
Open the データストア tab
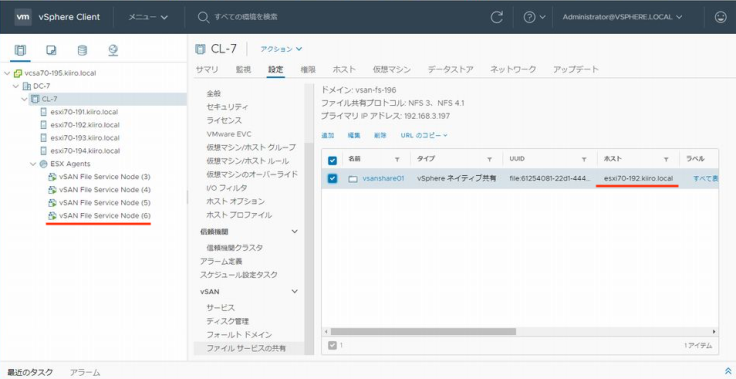(x=450, y=70)
